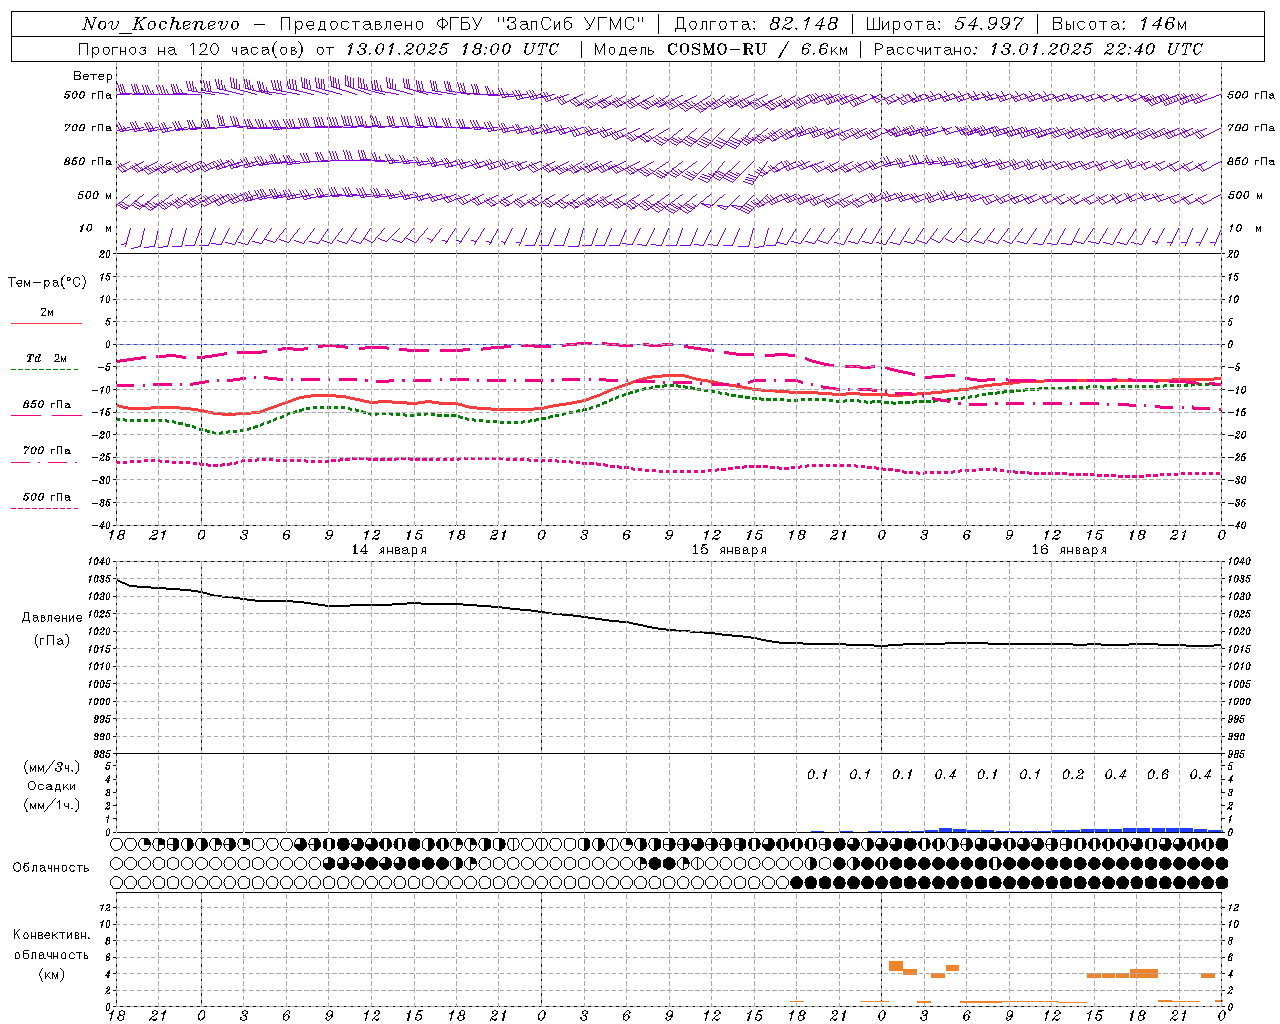
Task: Click the '14 января' date label
Action: point(389,550)
